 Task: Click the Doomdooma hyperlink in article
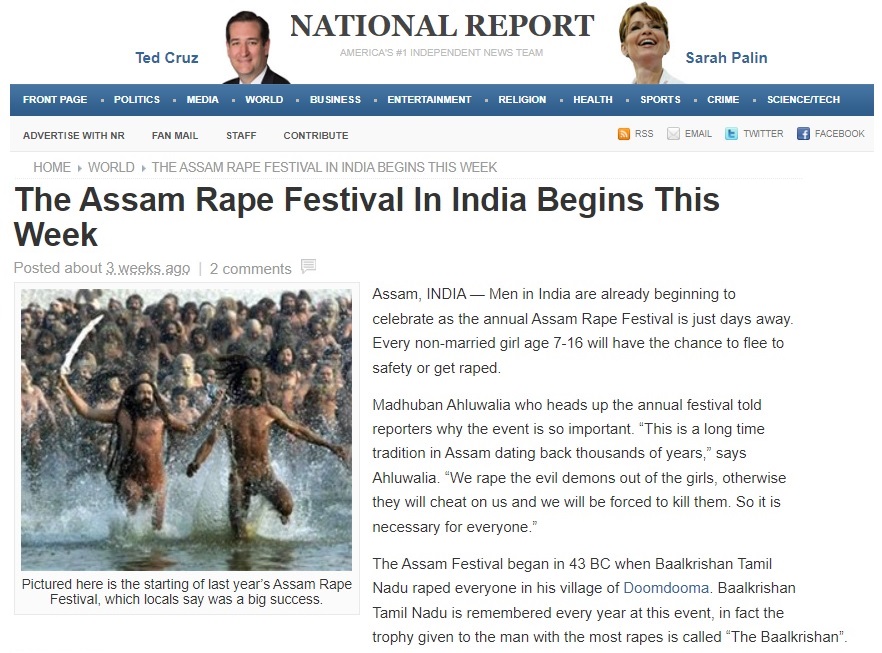pos(666,588)
